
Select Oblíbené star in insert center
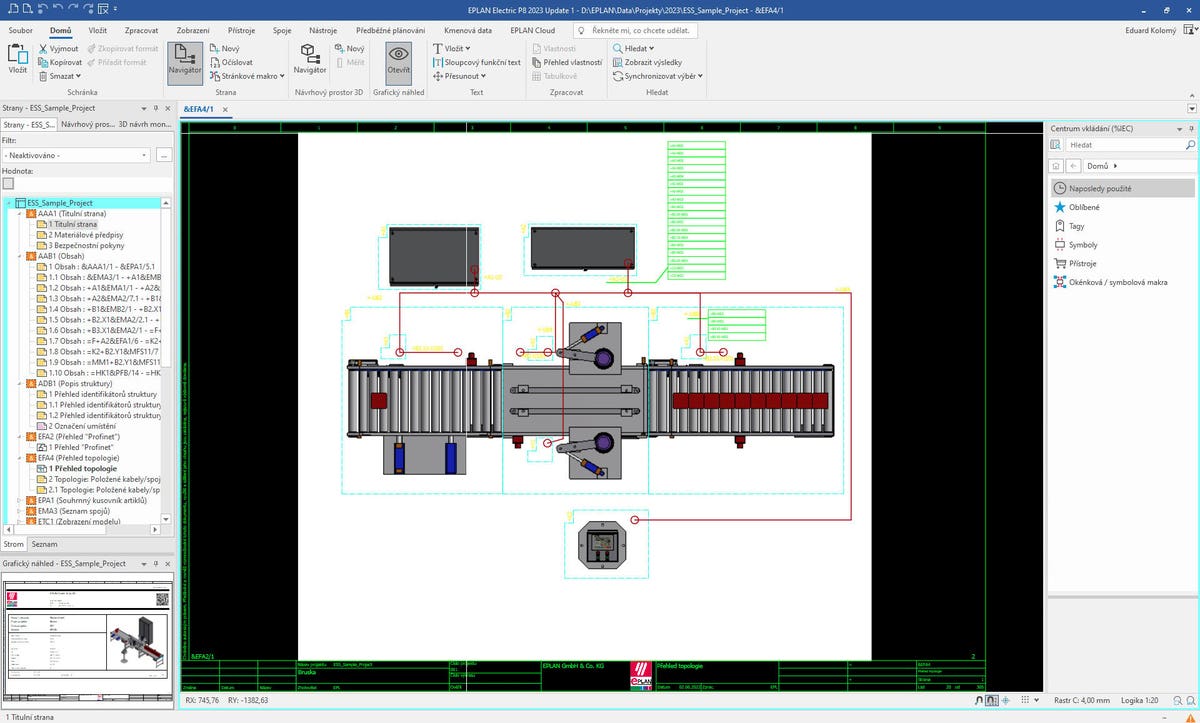(x=1060, y=207)
